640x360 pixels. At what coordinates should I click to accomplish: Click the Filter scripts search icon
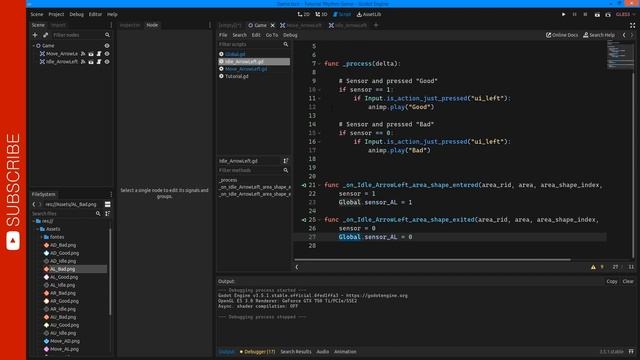[x=286, y=44]
